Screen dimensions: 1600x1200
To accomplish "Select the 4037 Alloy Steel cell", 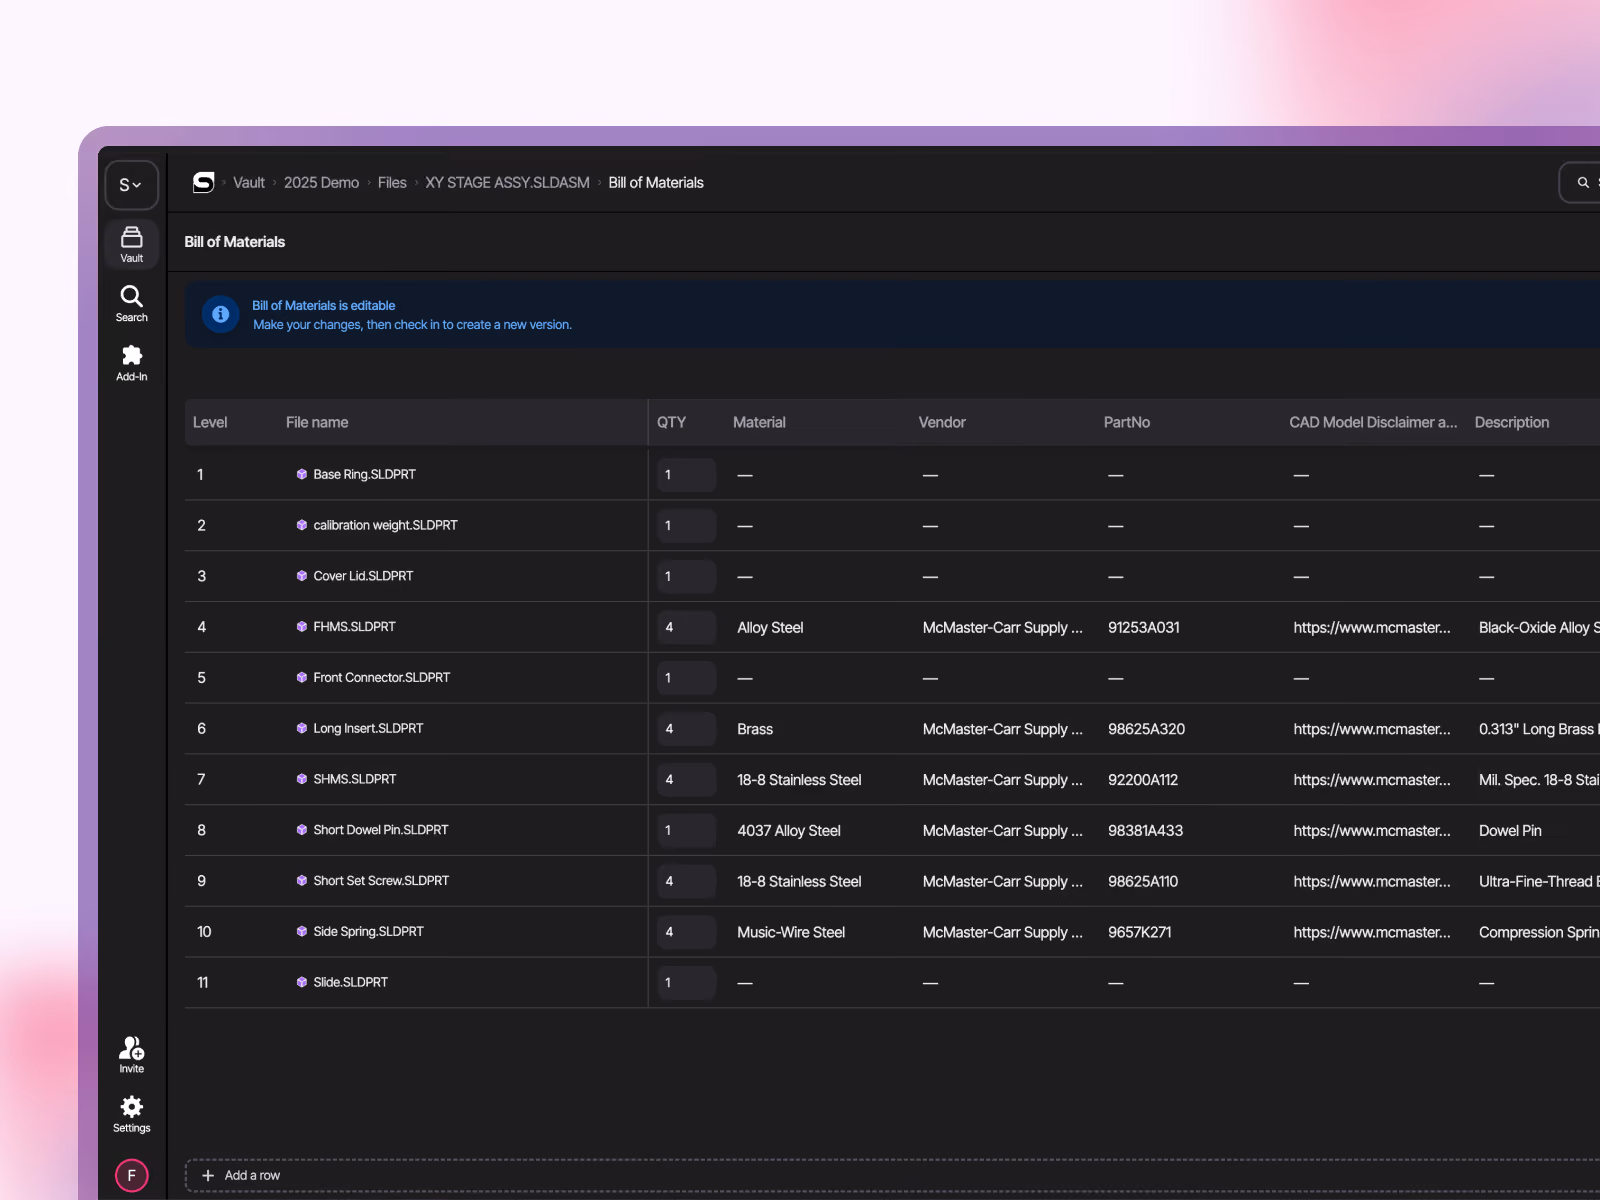I will 789,831.
